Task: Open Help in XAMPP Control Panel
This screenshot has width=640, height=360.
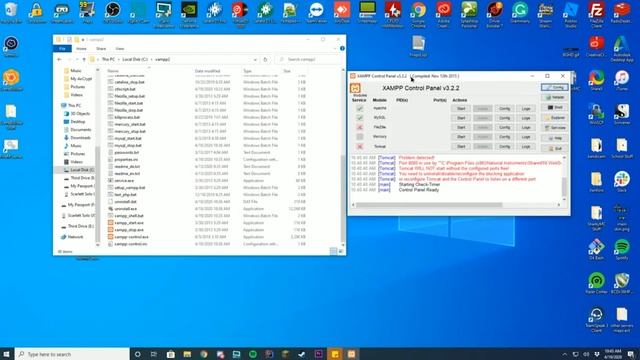Action: click(x=555, y=138)
